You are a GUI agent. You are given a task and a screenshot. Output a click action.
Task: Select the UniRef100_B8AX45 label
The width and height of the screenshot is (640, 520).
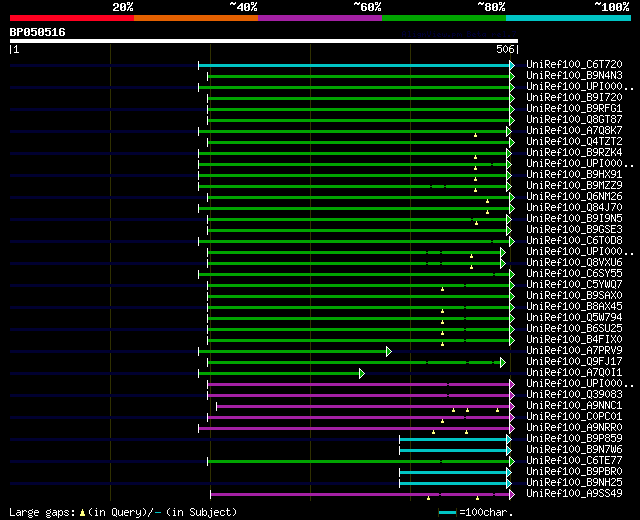click(x=574, y=307)
